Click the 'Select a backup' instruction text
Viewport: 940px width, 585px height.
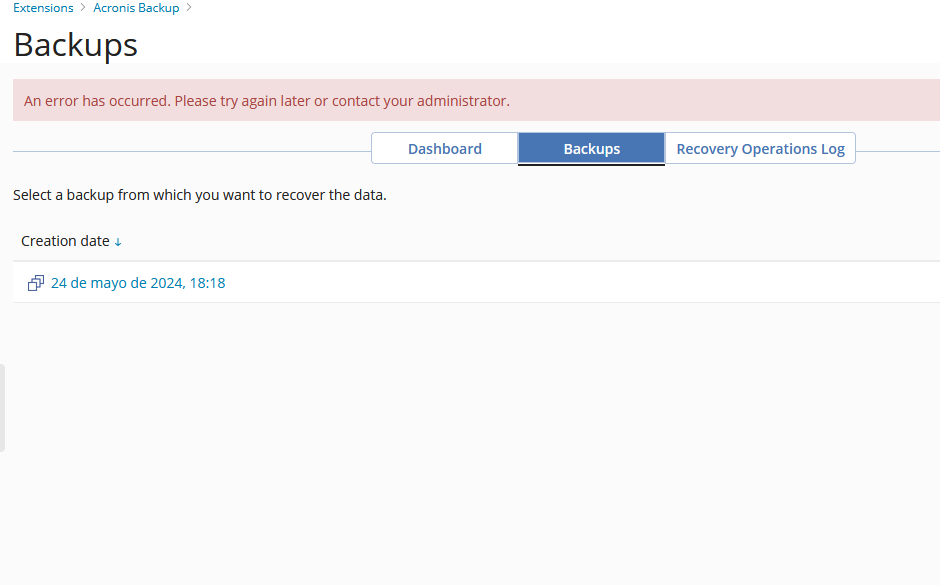[x=199, y=195]
